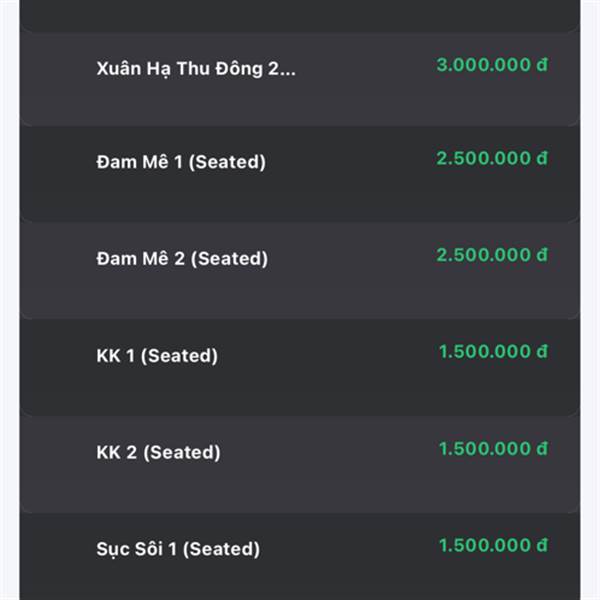Select the KK 2 (Seated) label

pyautogui.click(x=158, y=453)
